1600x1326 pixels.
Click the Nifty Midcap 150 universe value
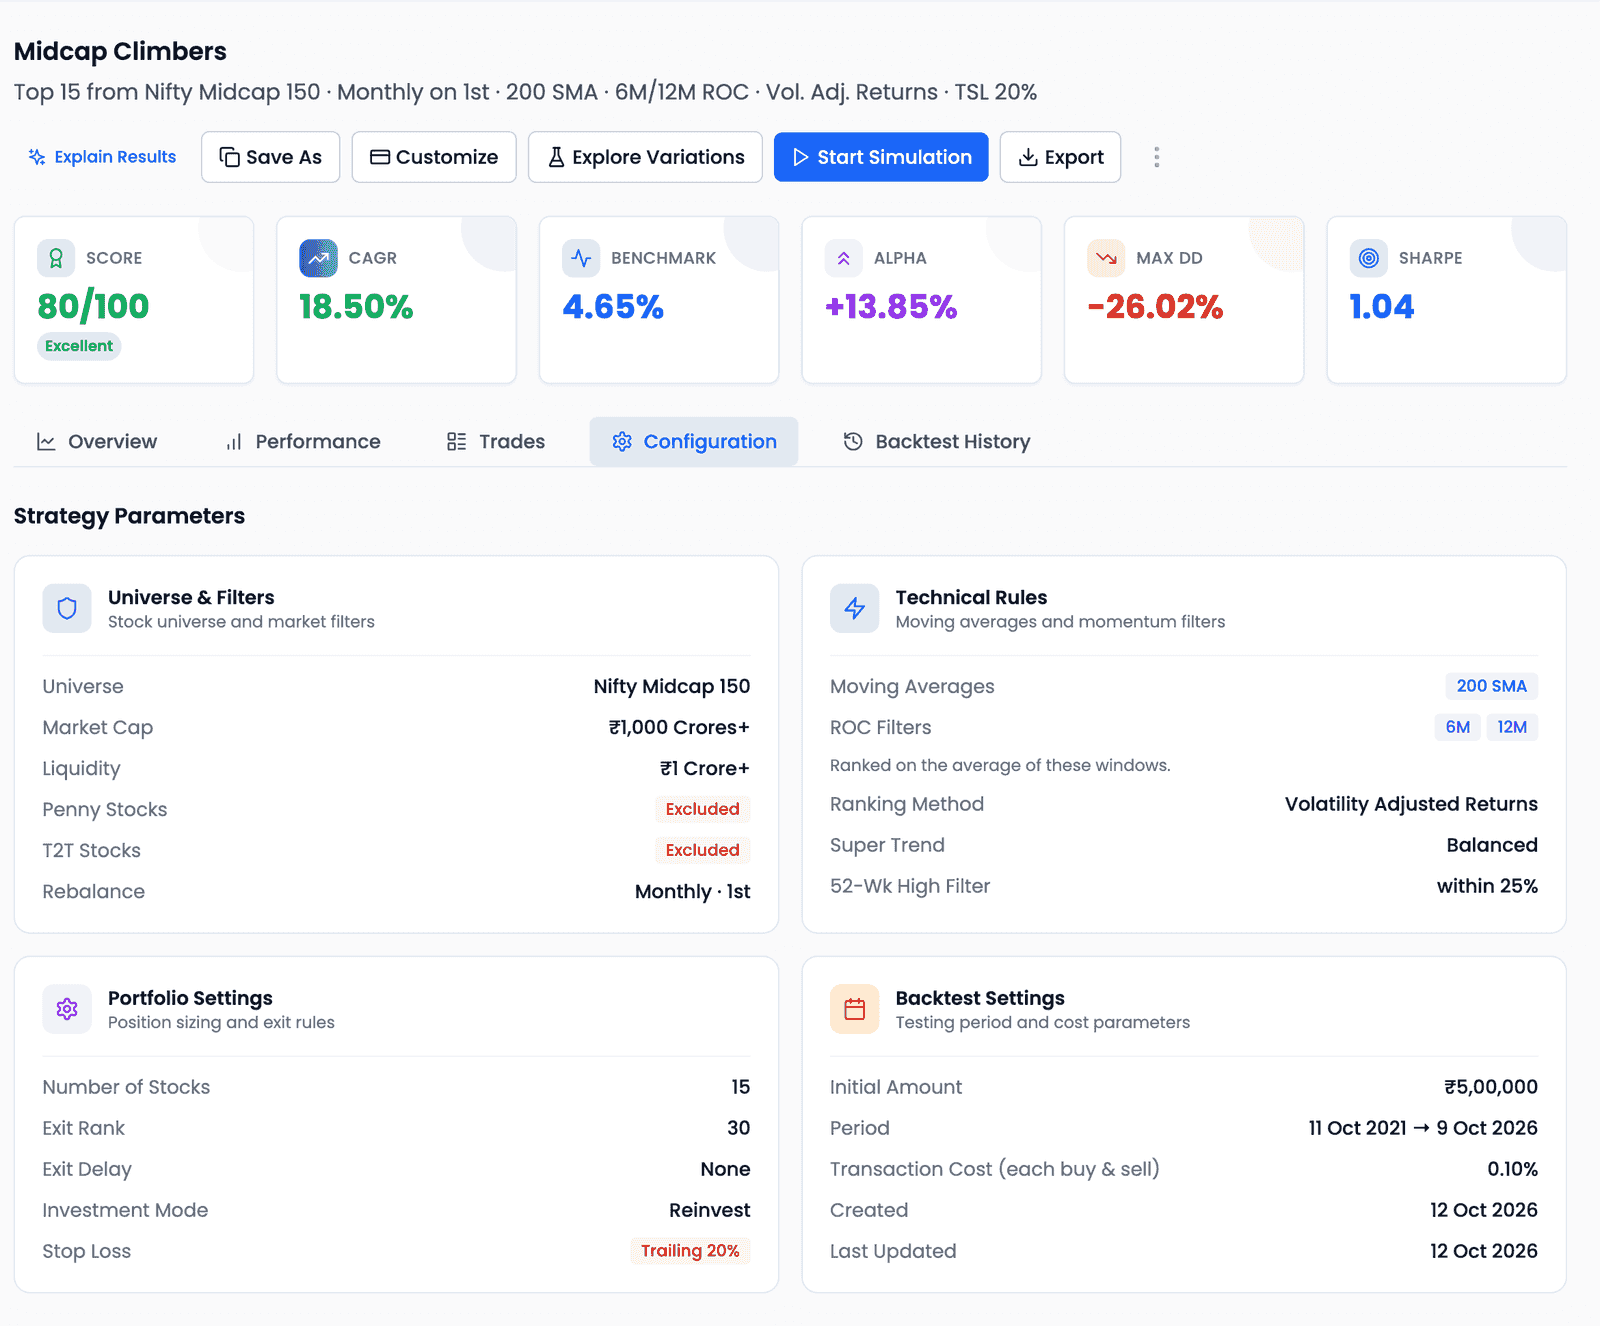pyautogui.click(x=672, y=686)
